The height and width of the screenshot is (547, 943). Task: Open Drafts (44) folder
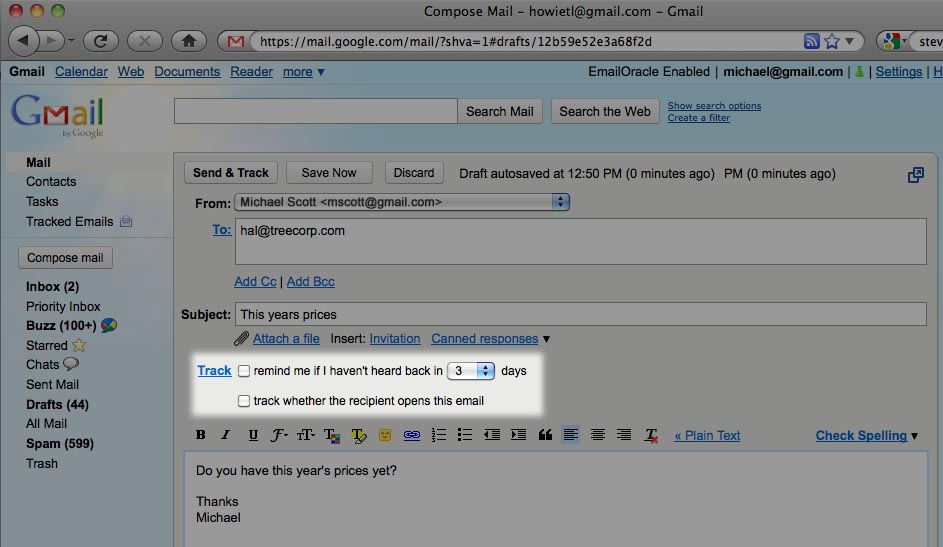pos(57,405)
